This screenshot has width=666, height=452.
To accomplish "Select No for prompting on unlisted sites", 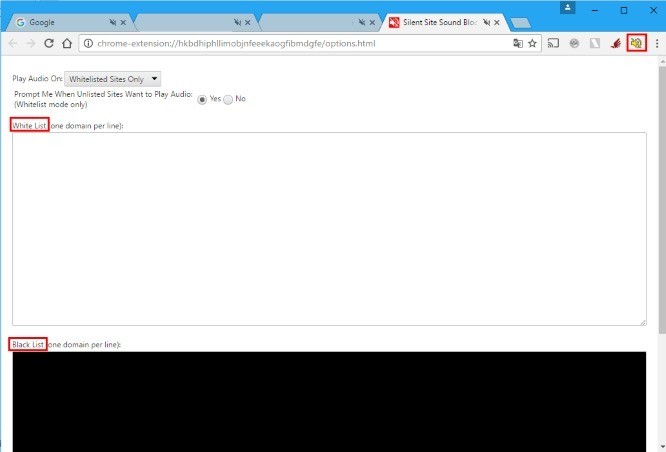I will click(228, 99).
